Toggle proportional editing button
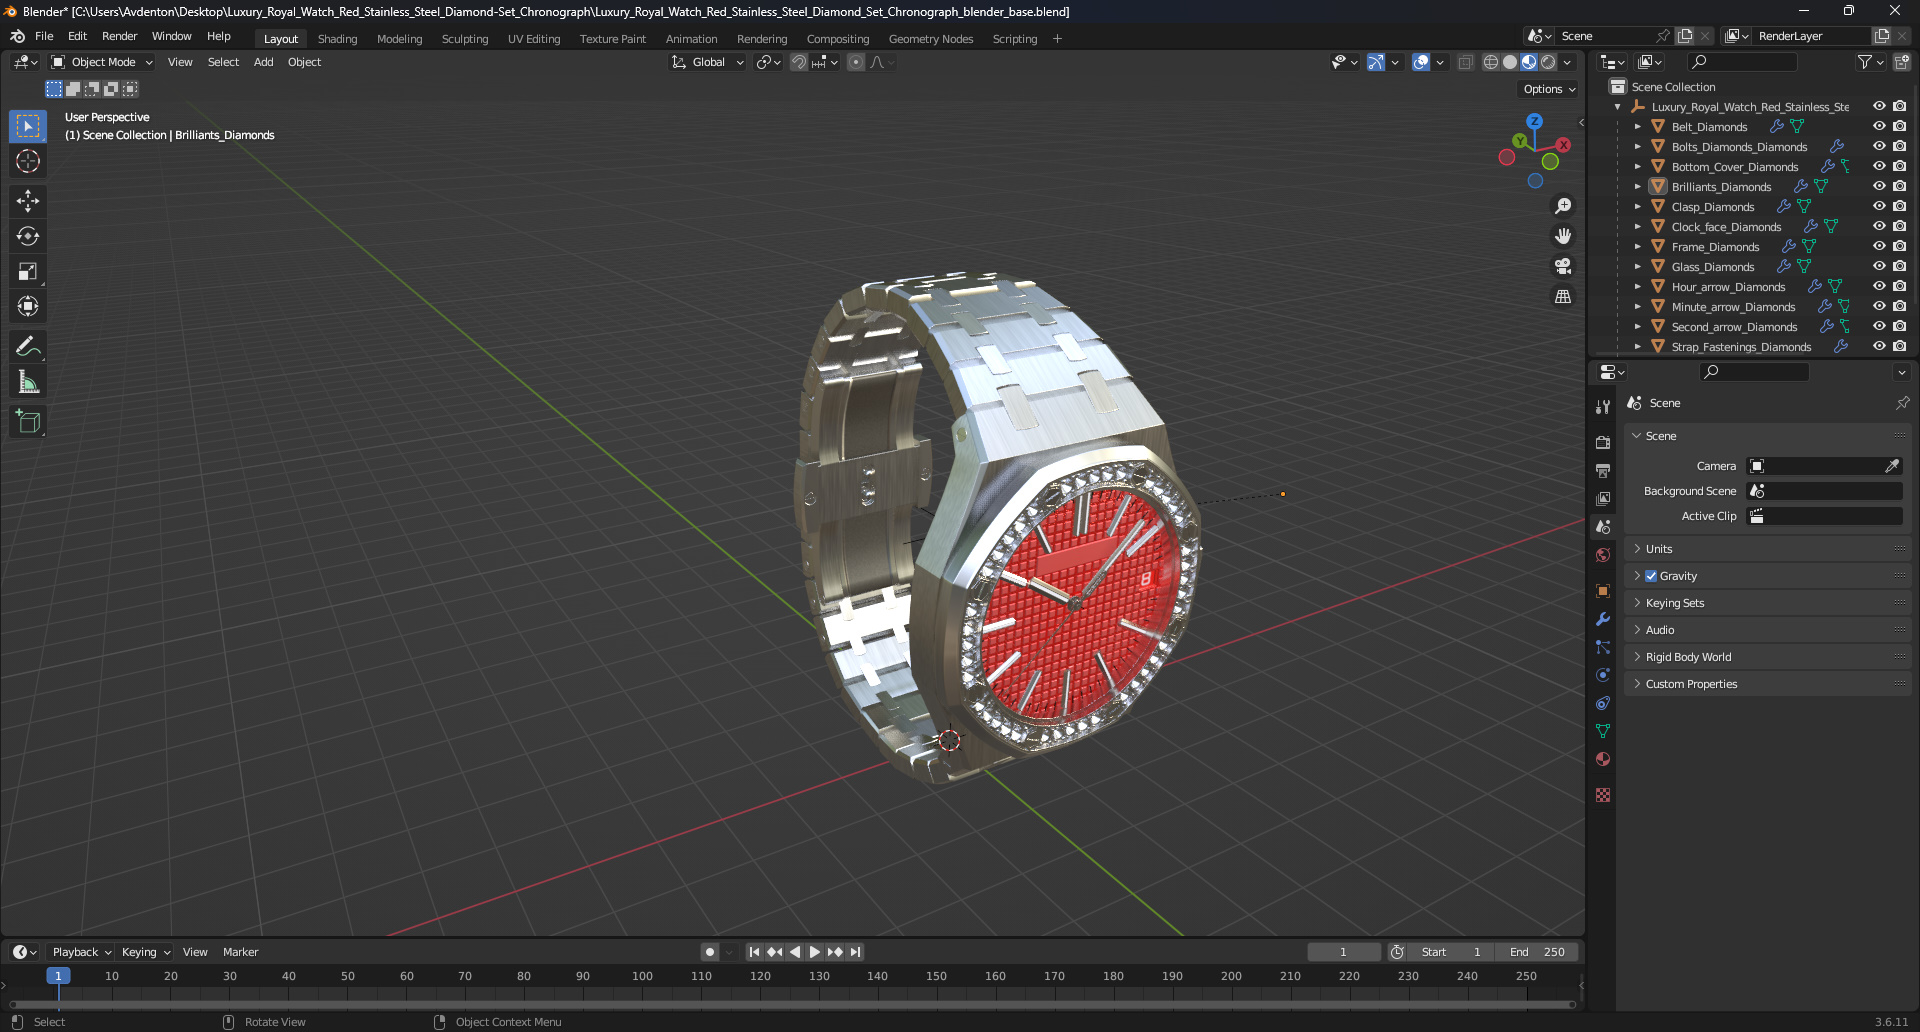This screenshot has height=1032, width=1920. 856,62
